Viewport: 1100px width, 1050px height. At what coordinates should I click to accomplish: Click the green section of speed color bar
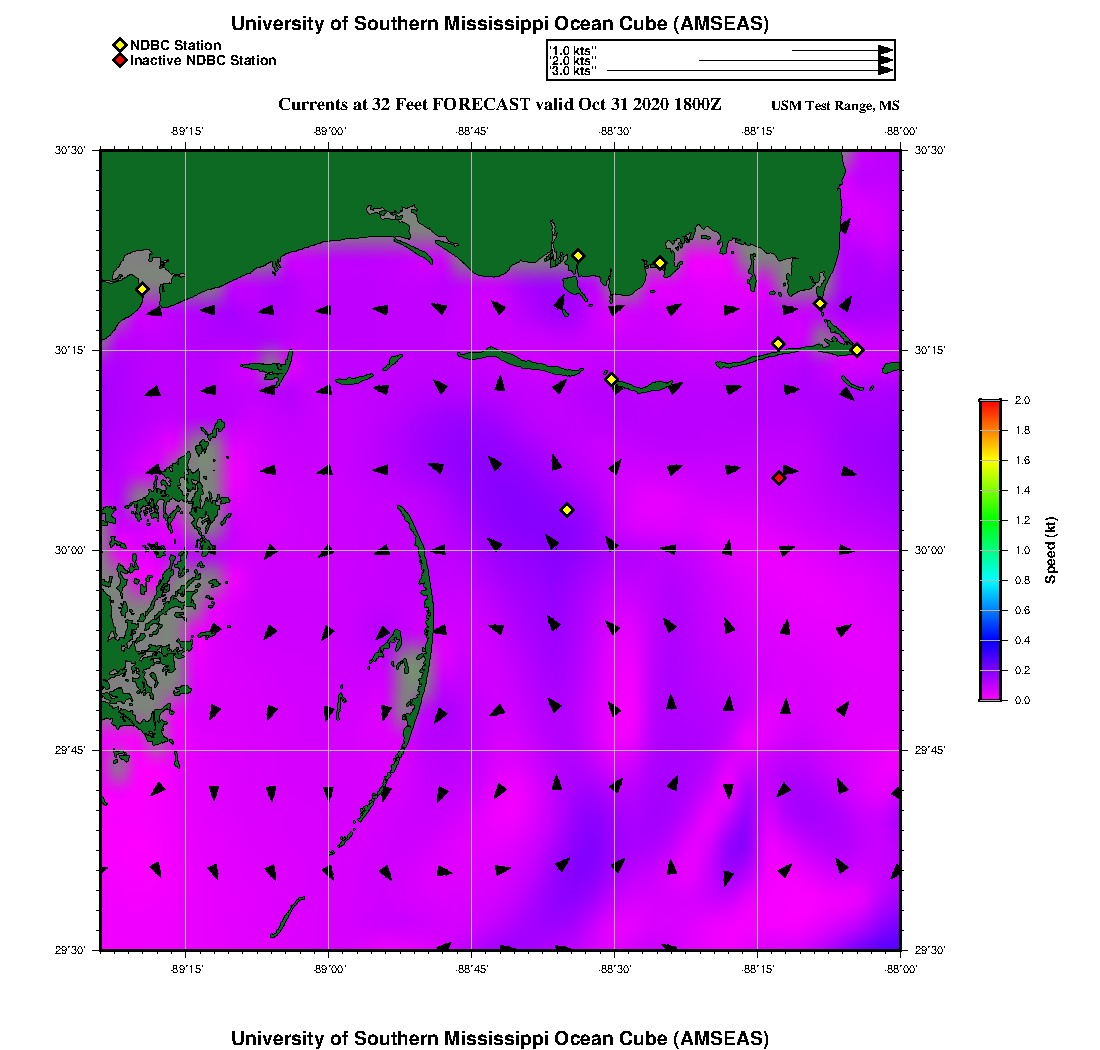click(990, 520)
